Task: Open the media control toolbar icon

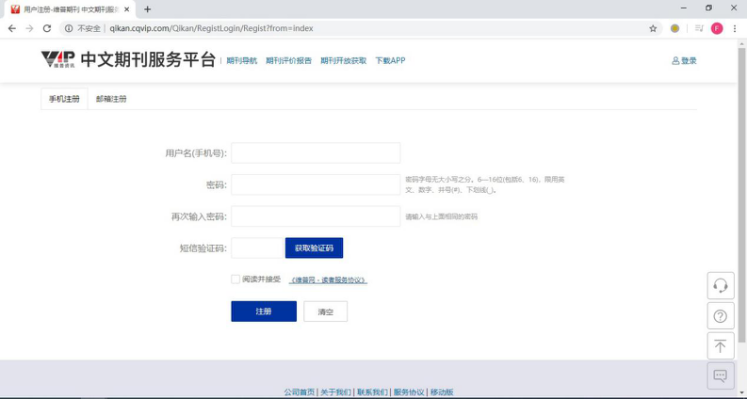Action: (x=699, y=29)
